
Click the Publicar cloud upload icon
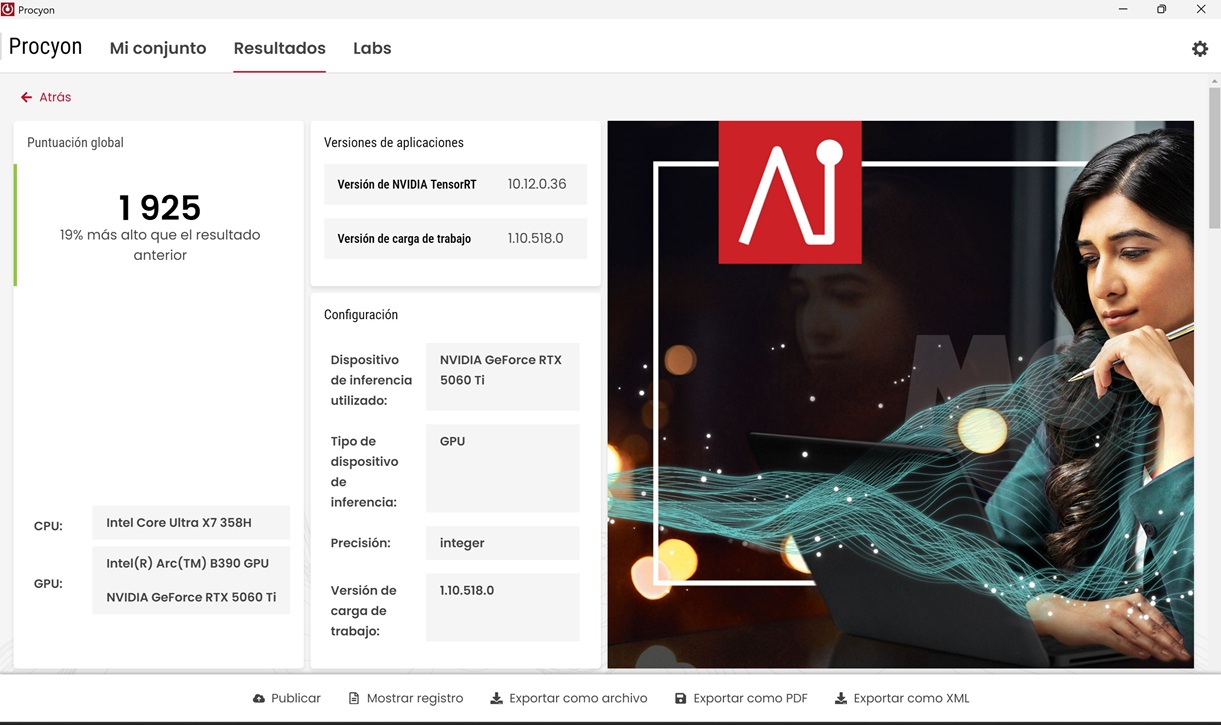click(259, 699)
